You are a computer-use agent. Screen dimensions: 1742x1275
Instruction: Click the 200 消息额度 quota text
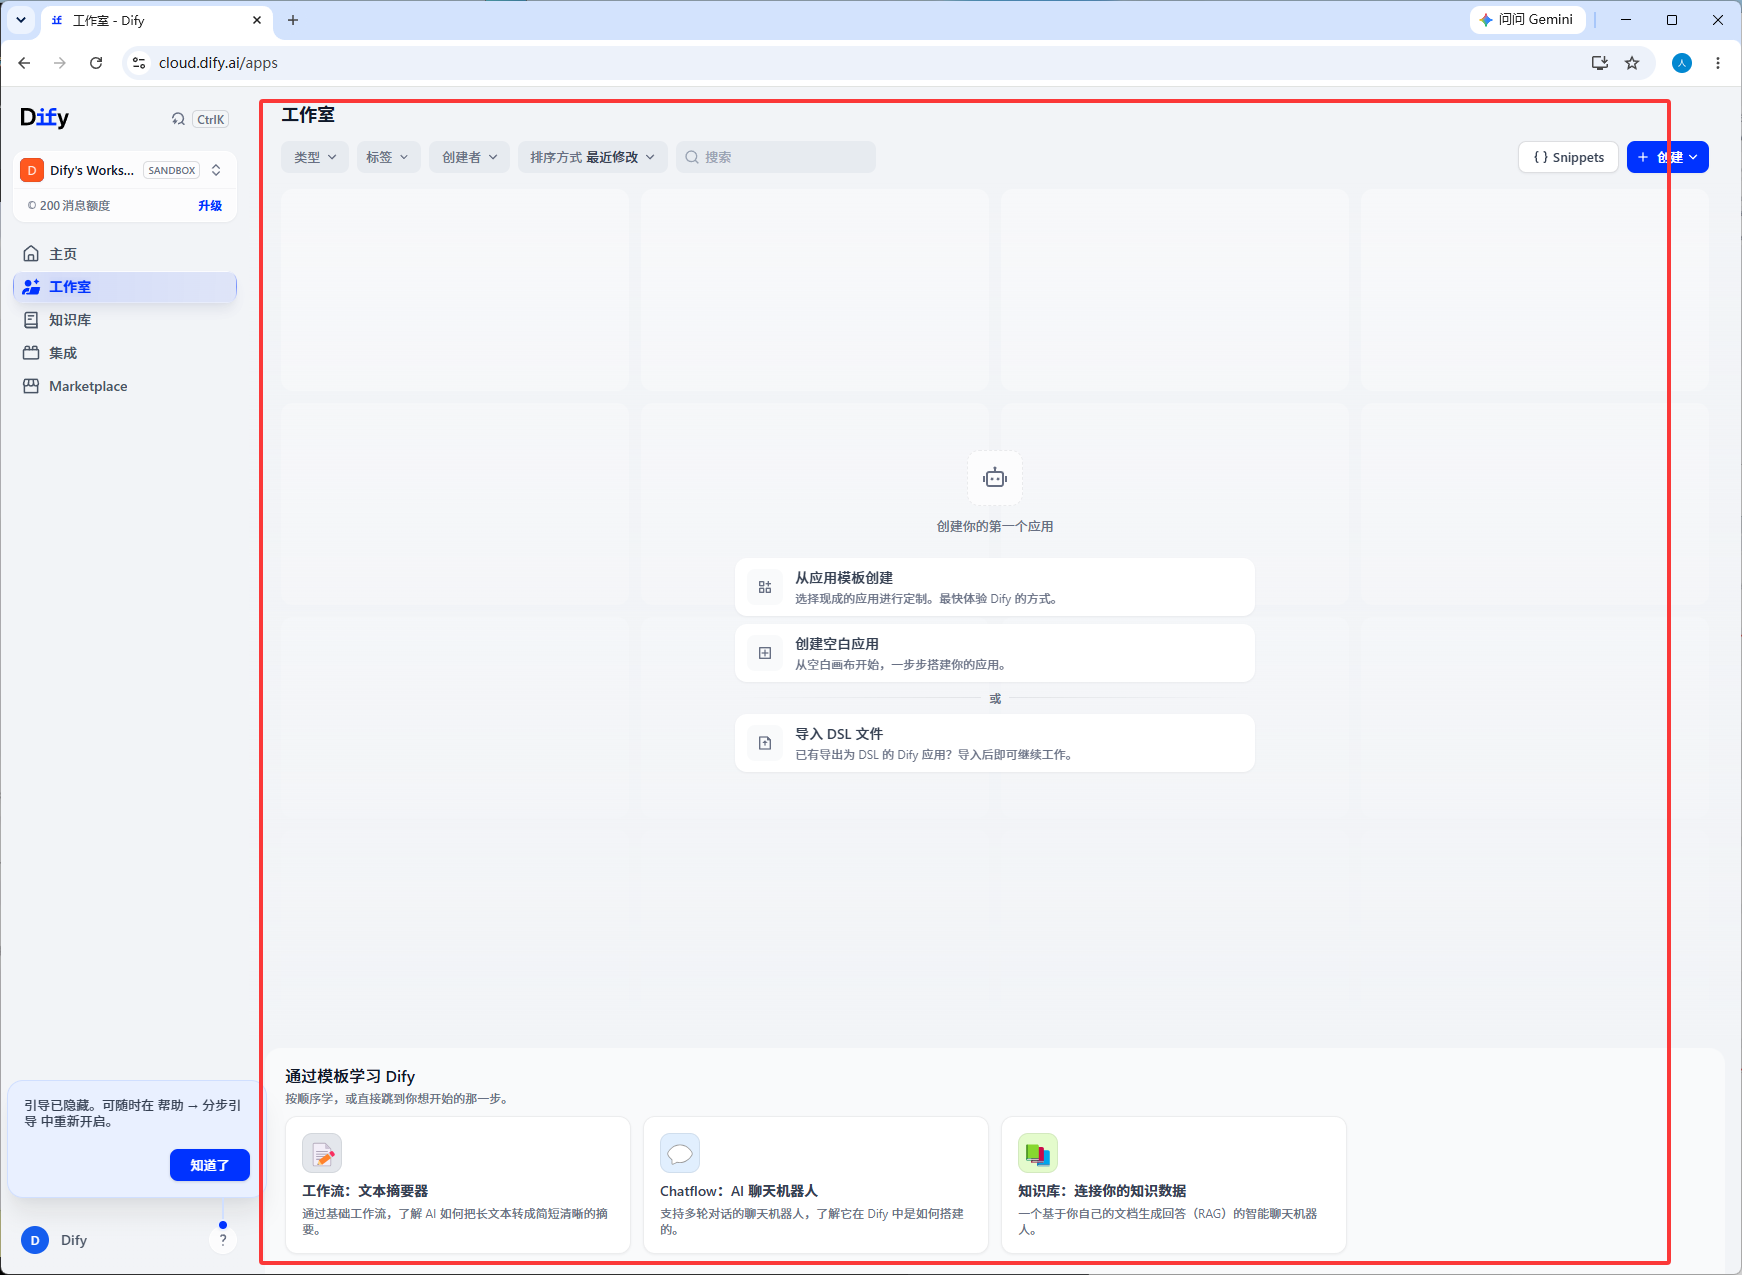click(75, 206)
